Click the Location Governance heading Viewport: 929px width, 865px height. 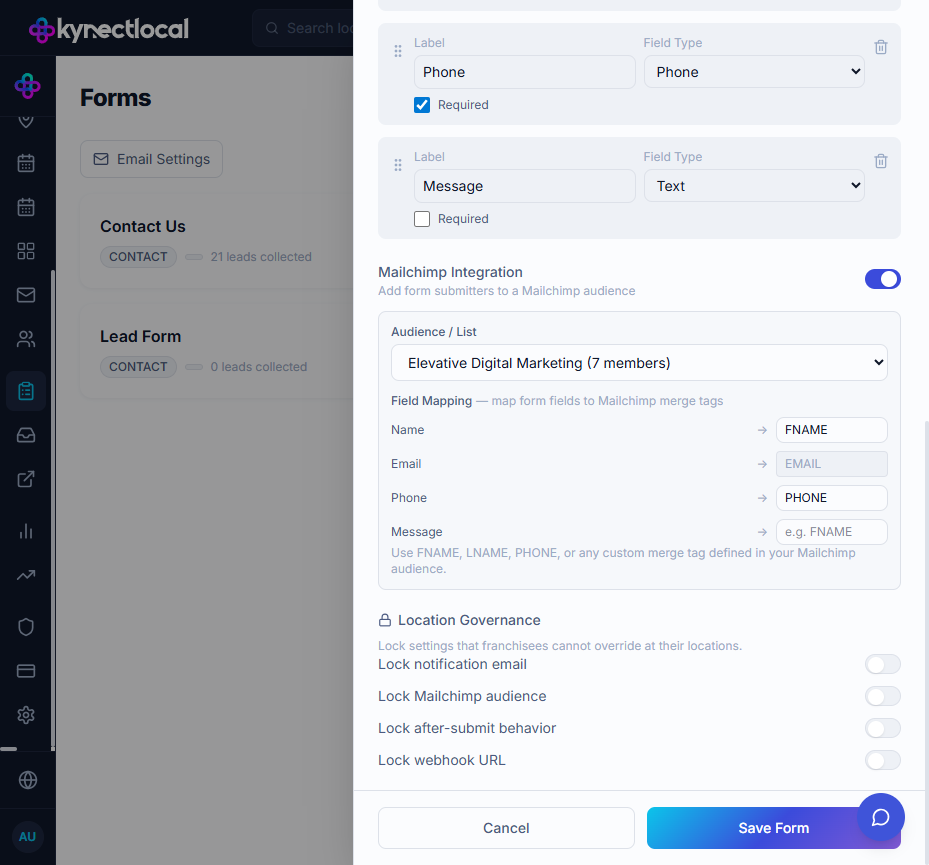[469, 620]
